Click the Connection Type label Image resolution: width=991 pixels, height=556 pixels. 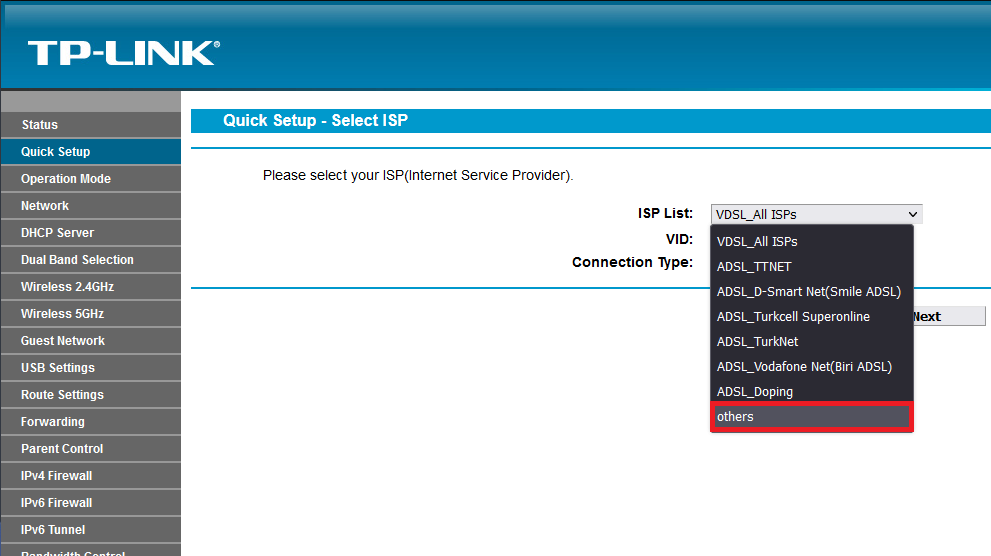[632, 262]
